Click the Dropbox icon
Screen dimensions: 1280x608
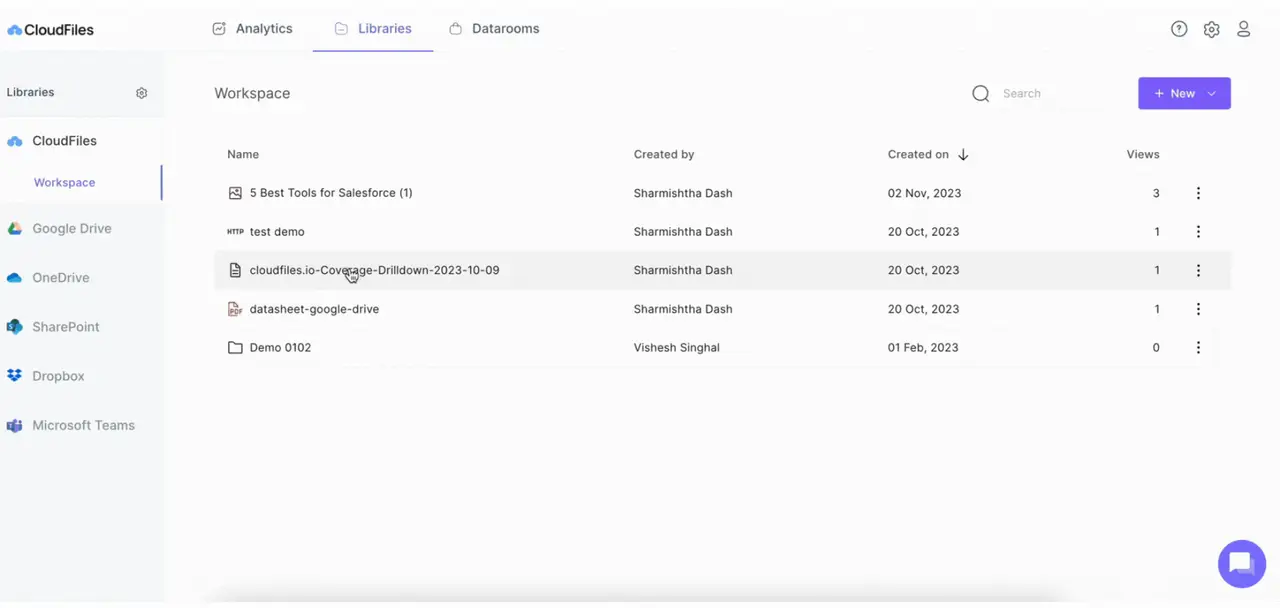pos(14,376)
